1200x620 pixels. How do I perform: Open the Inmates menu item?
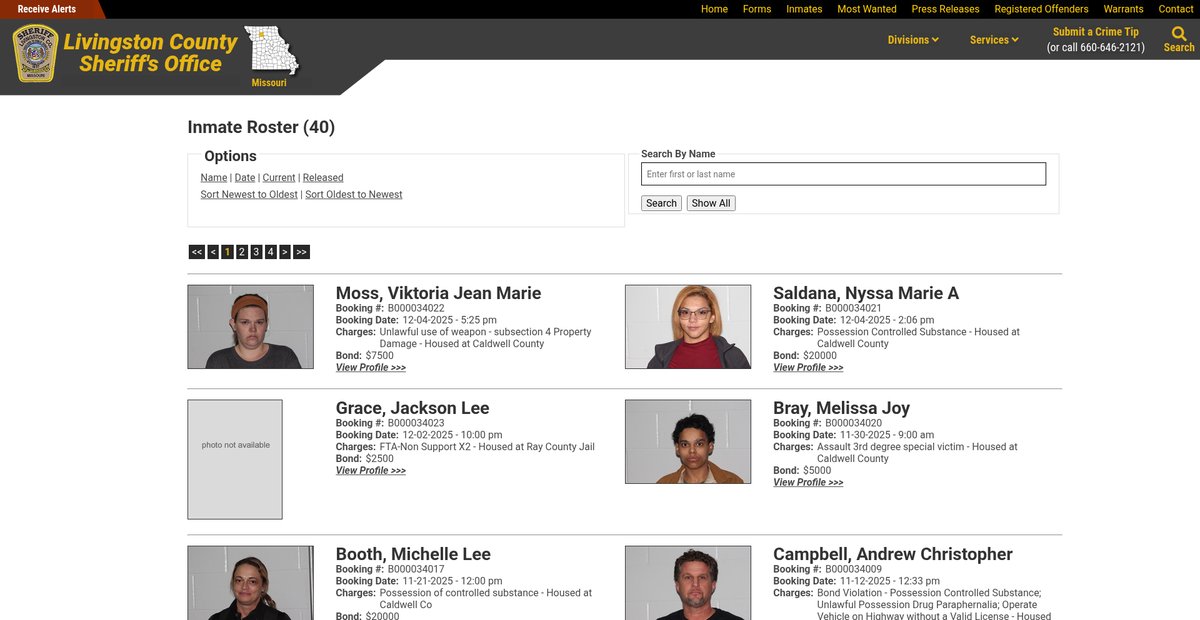point(804,9)
